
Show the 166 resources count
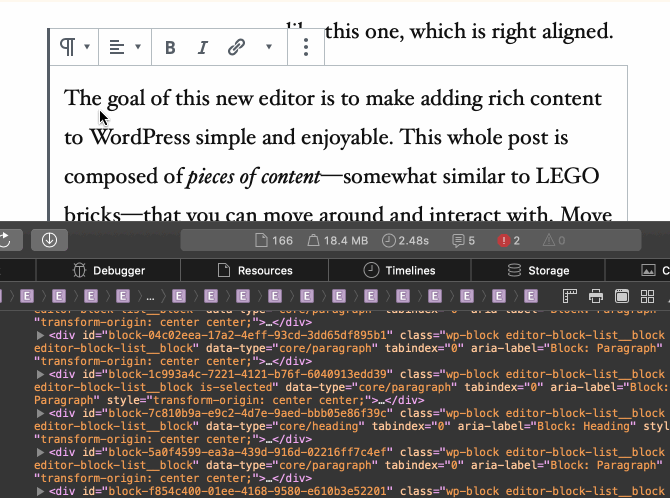273,241
